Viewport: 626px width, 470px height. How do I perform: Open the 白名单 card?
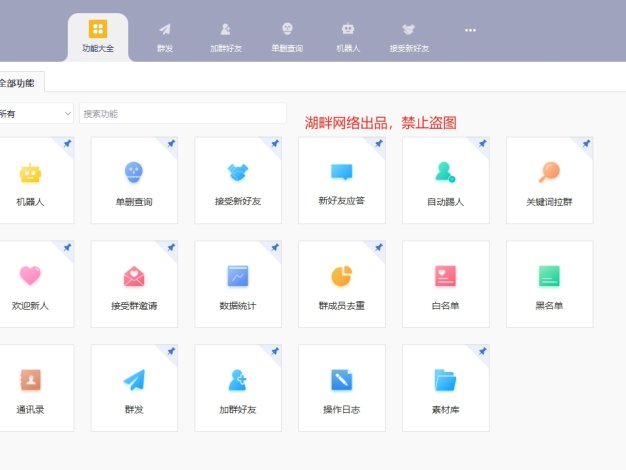(x=446, y=284)
